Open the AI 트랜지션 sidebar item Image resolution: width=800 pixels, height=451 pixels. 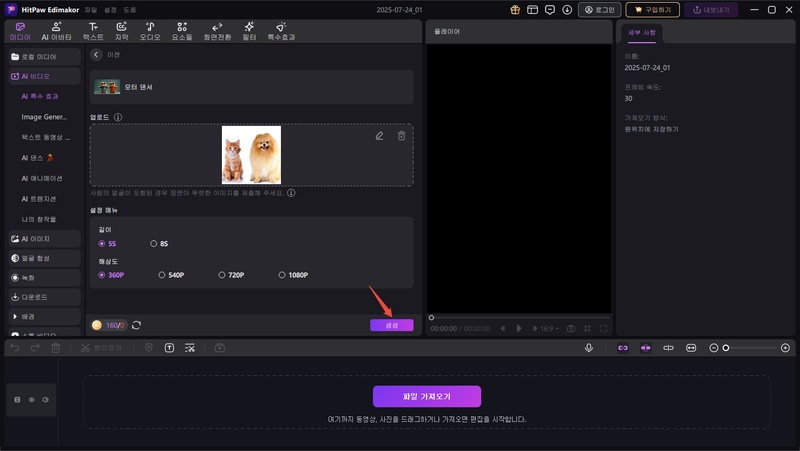(39, 198)
